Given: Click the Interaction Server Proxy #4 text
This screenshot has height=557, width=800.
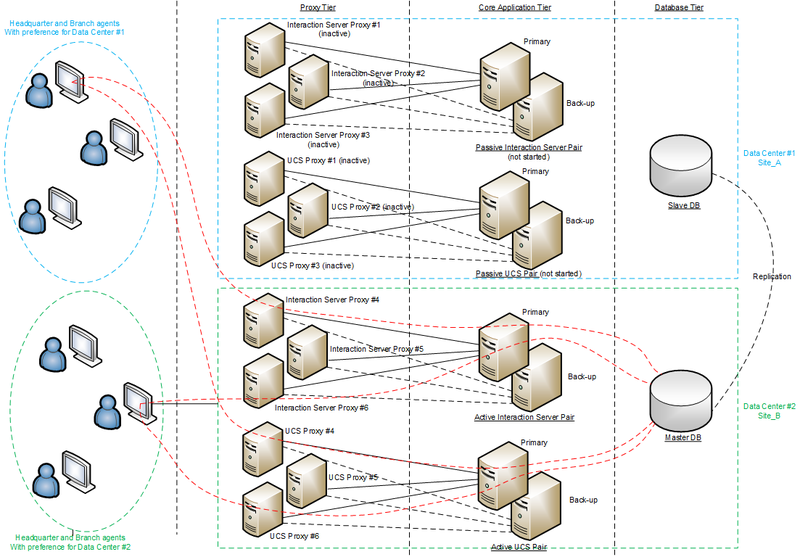Looking at the screenshot, I should point(332,300).
